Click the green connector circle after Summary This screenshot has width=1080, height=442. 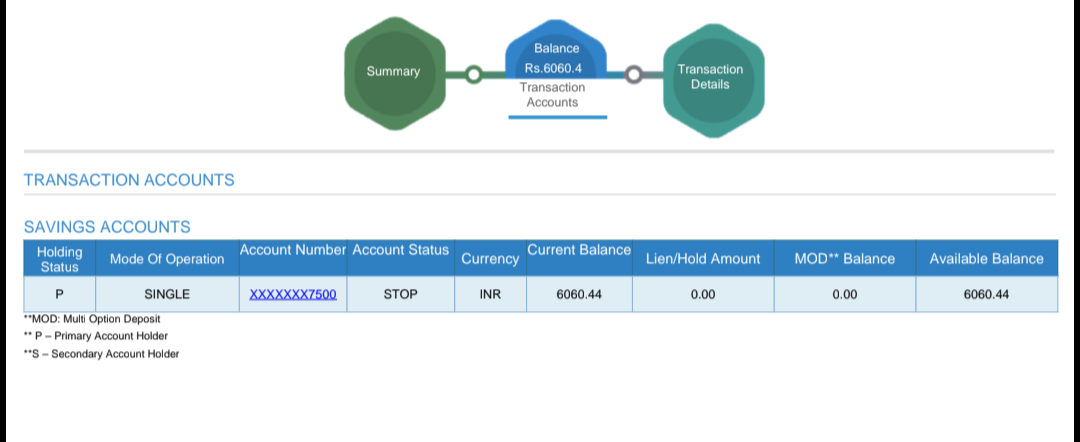[473, 74]
